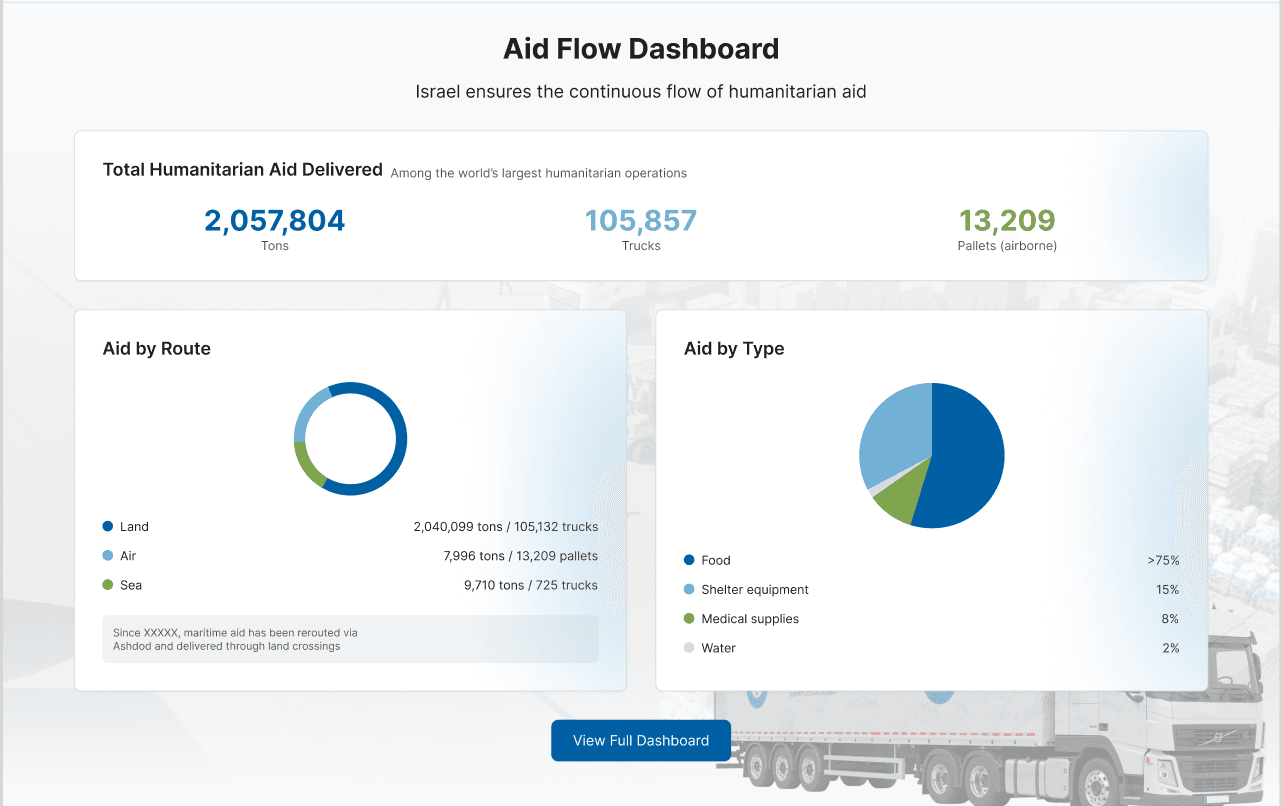Click the Medical supplies label

coord(750,619)
